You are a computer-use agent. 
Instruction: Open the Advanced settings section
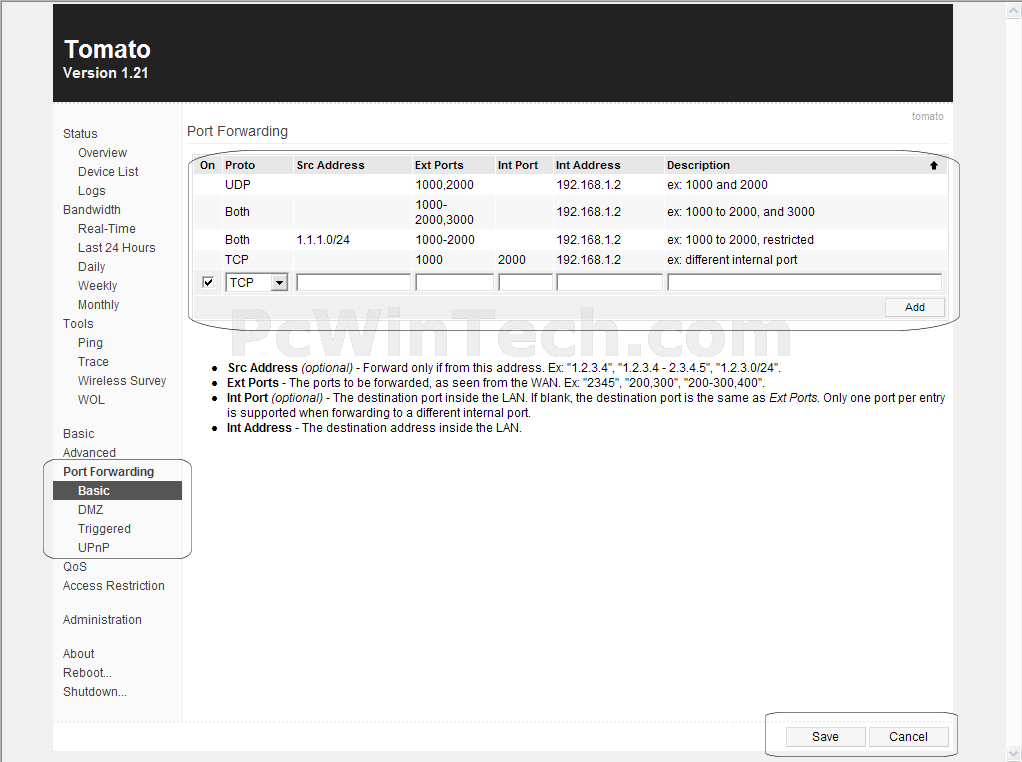coord(89,452)
